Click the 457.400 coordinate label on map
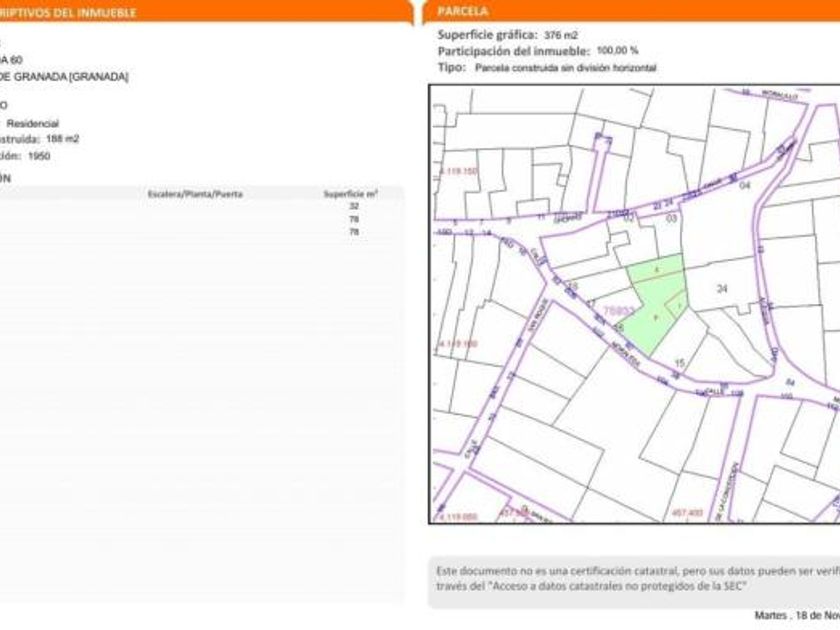Viewport: 840px width, 630px height. click(x=687, y=514)
